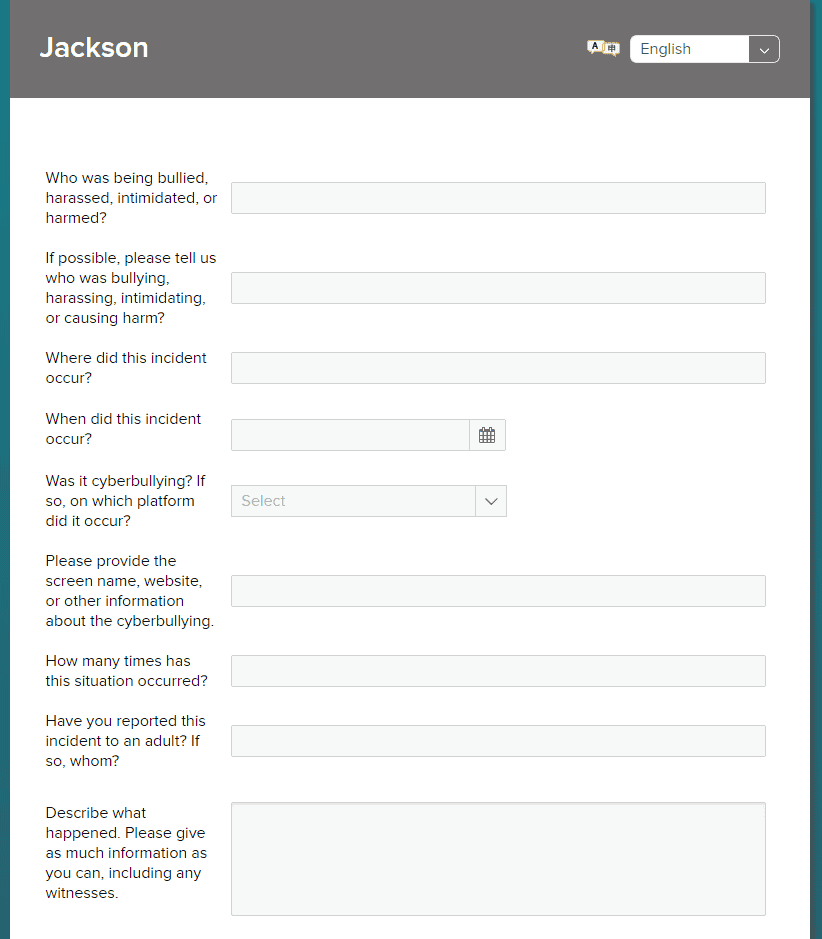Select the 'reported to an adult' text field
822x939 pixels.
pos(498,741)
